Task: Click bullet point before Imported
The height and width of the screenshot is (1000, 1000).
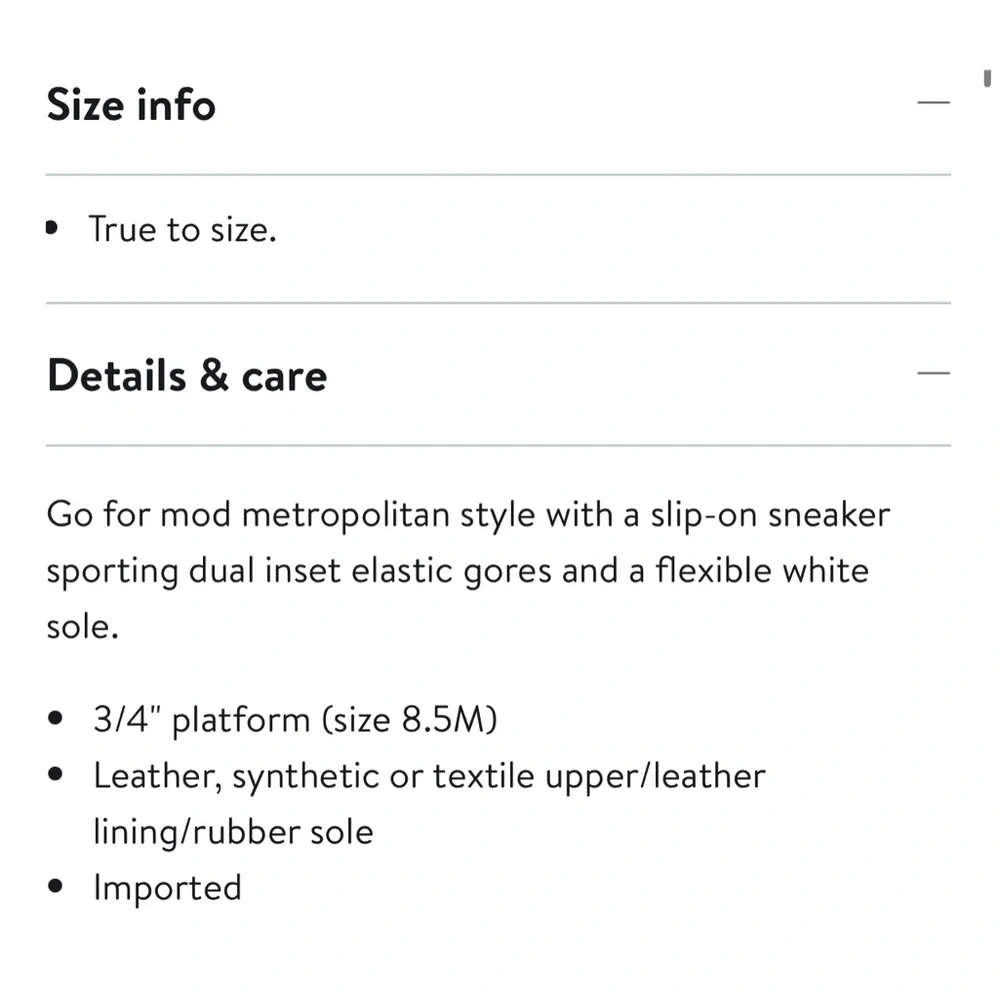Action: (x=55, y=886)
